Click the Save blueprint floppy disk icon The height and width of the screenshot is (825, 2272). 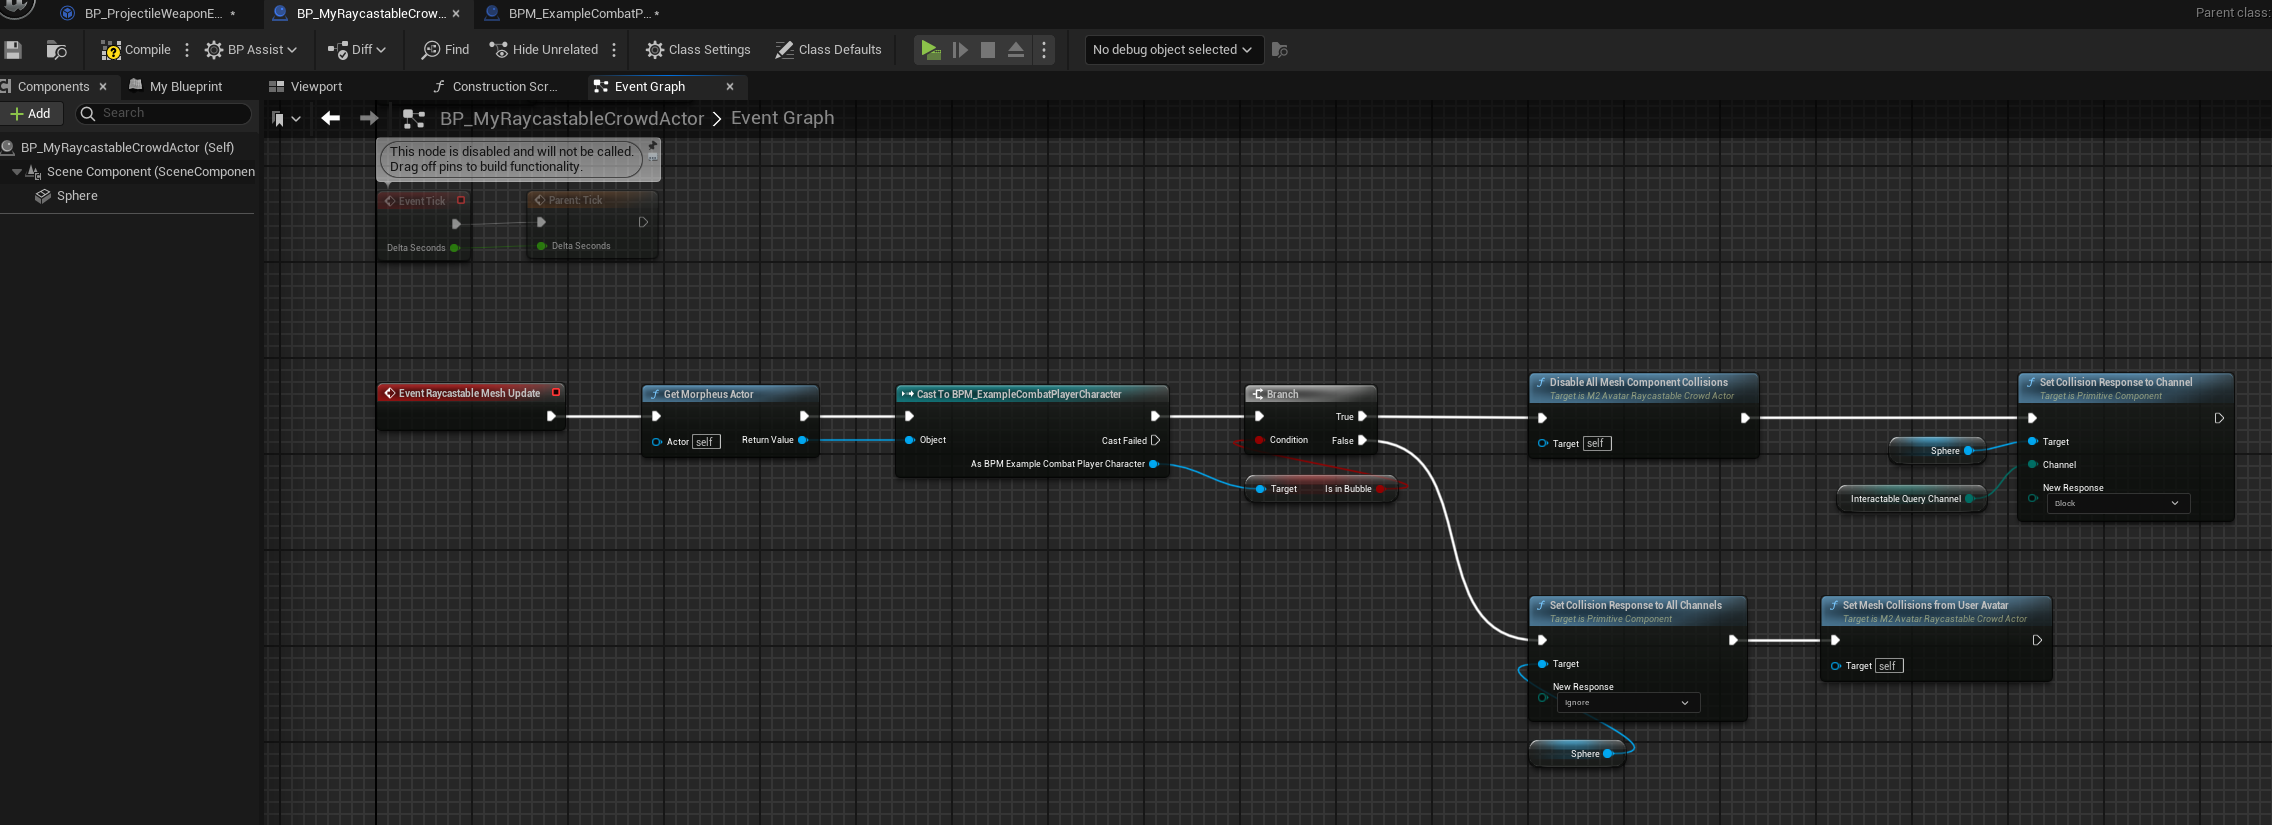13,50
